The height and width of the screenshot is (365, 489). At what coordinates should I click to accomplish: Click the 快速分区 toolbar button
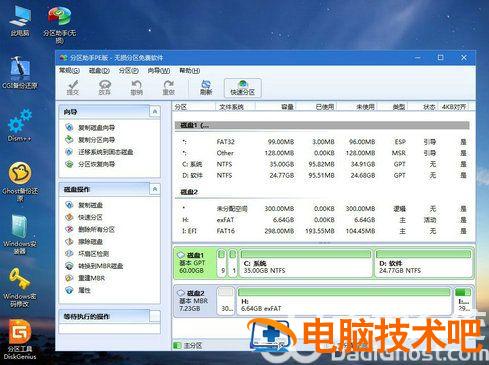point(243,88)
